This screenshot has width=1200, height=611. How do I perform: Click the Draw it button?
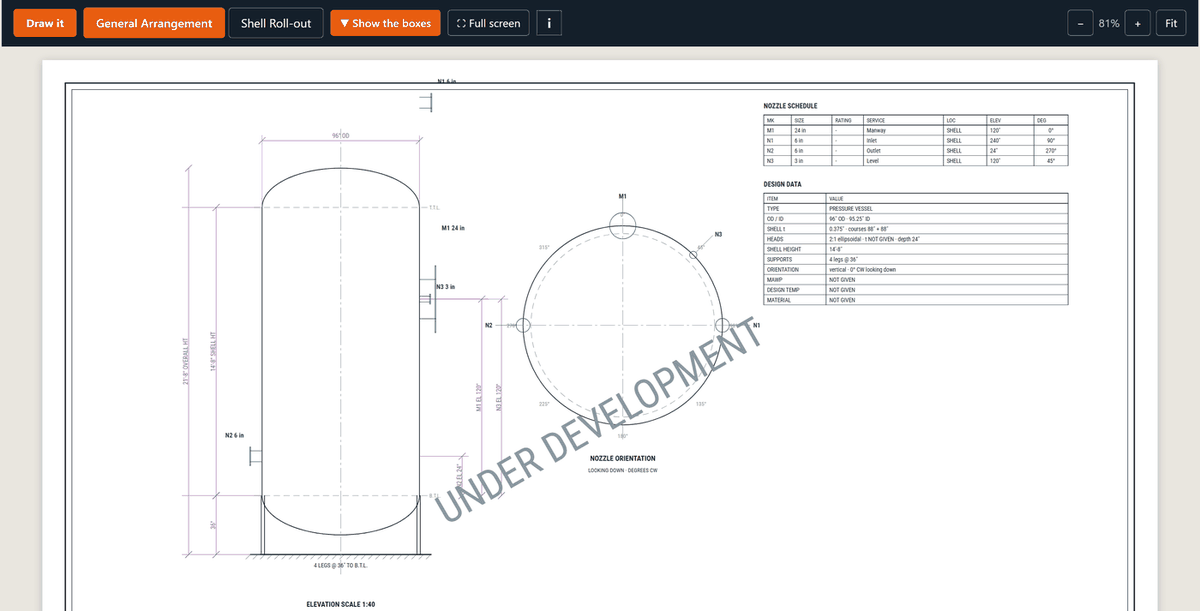pyautogui.click(x=45, y=23)
